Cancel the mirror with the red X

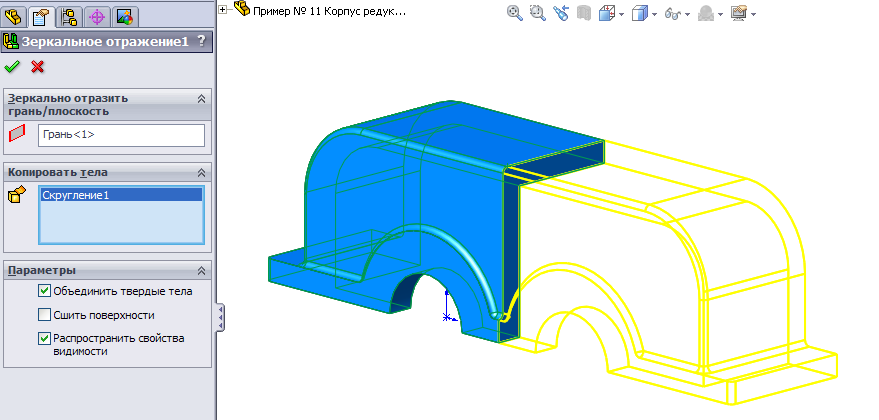(x=38, y=67)
